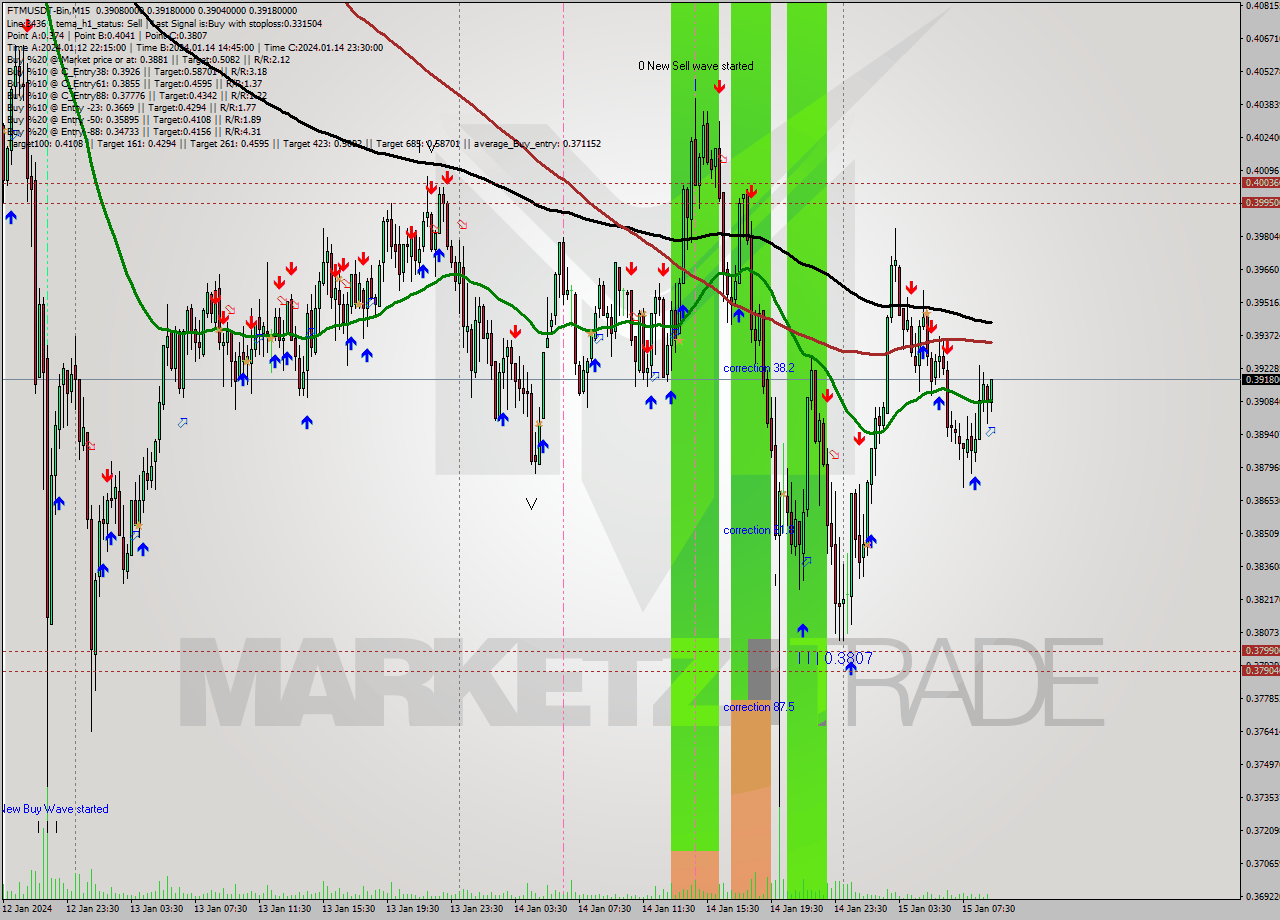Click the current price tag 0.39180
The height and width of the screenshot is (920, 1280).
click(x=1260, y=379)
